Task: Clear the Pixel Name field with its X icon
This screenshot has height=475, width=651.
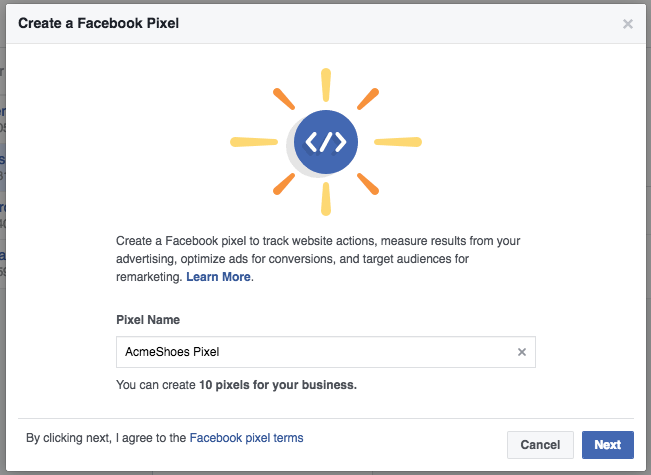Action: tap(522, 352)
